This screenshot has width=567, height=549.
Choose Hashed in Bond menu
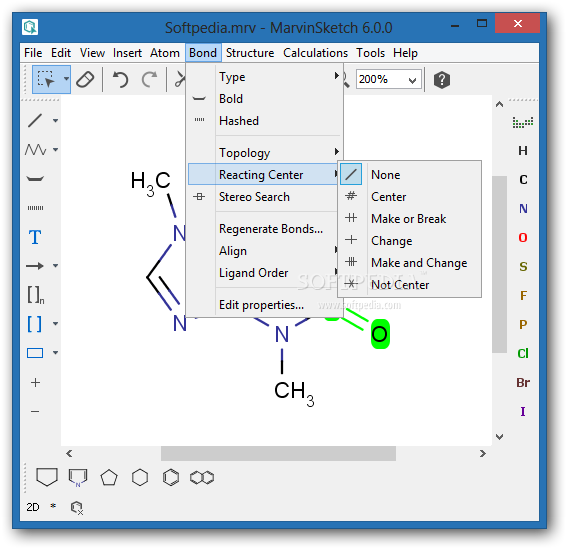[x=264, y=120]
